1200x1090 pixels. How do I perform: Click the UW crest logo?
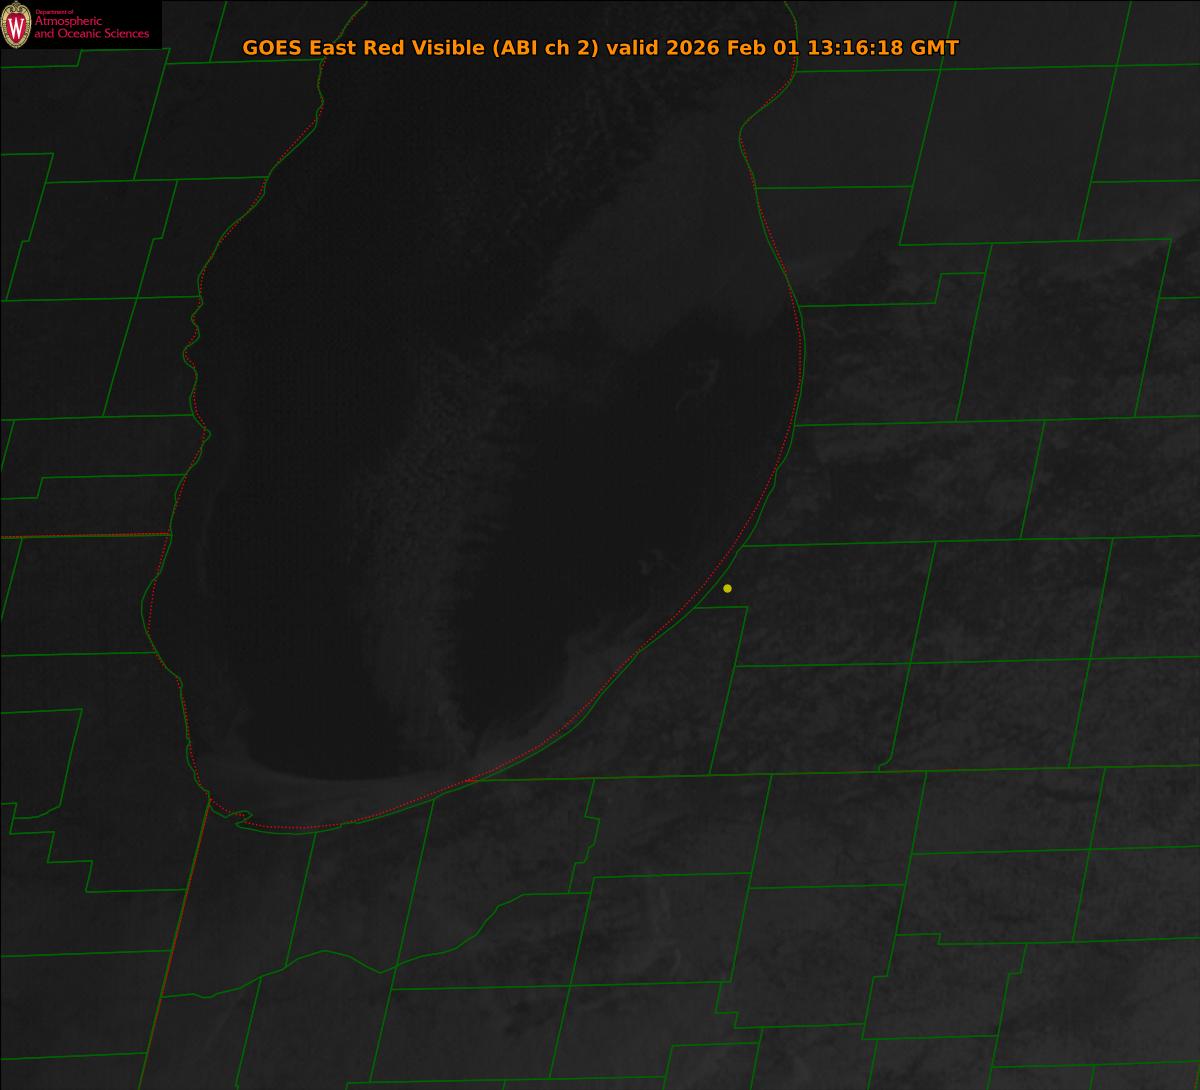point(16,25)
